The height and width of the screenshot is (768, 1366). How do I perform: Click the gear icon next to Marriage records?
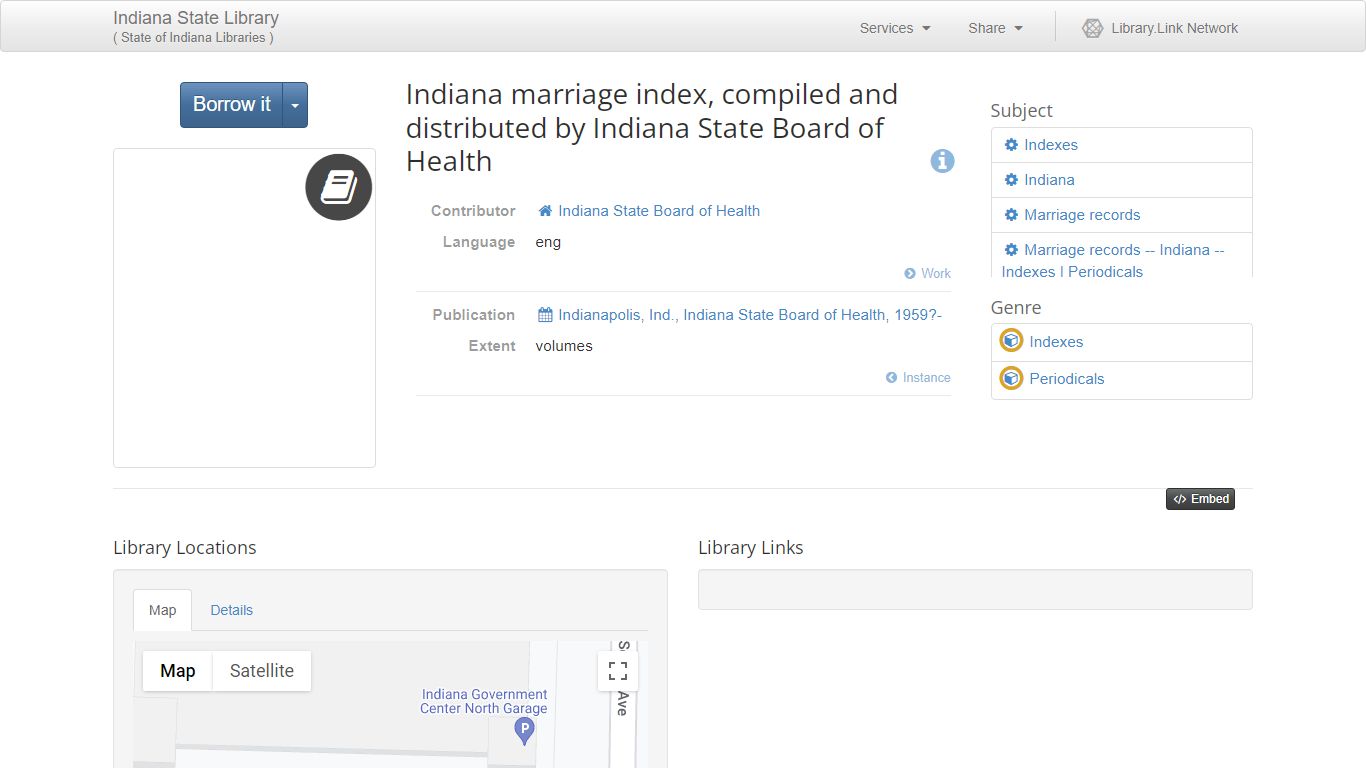[x=1011, y=215]
